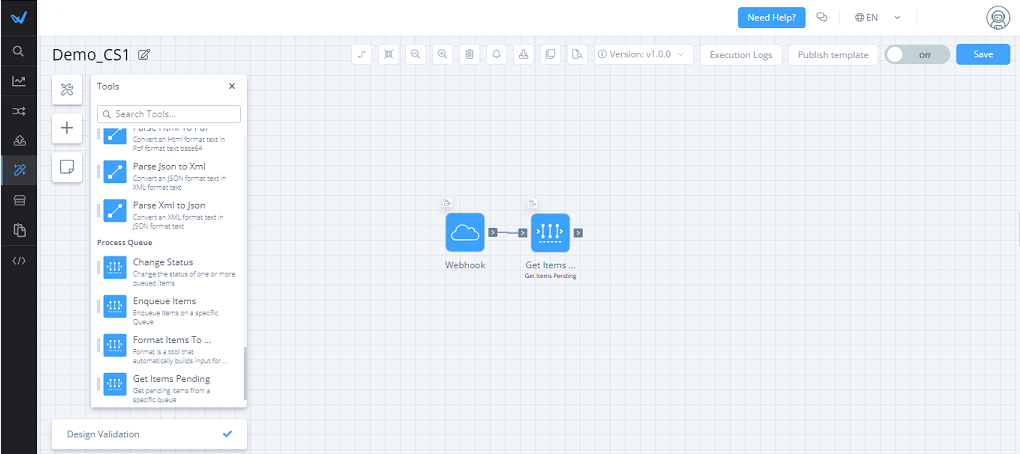Click the Publish template button
Image resolution: width=1020 pixels, height=454 pixels.
(x=833, y=54)
